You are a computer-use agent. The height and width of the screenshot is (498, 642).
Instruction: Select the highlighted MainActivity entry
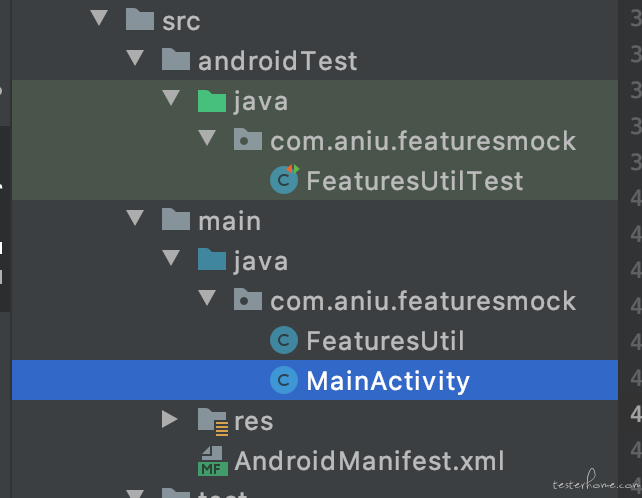[315, 380]
